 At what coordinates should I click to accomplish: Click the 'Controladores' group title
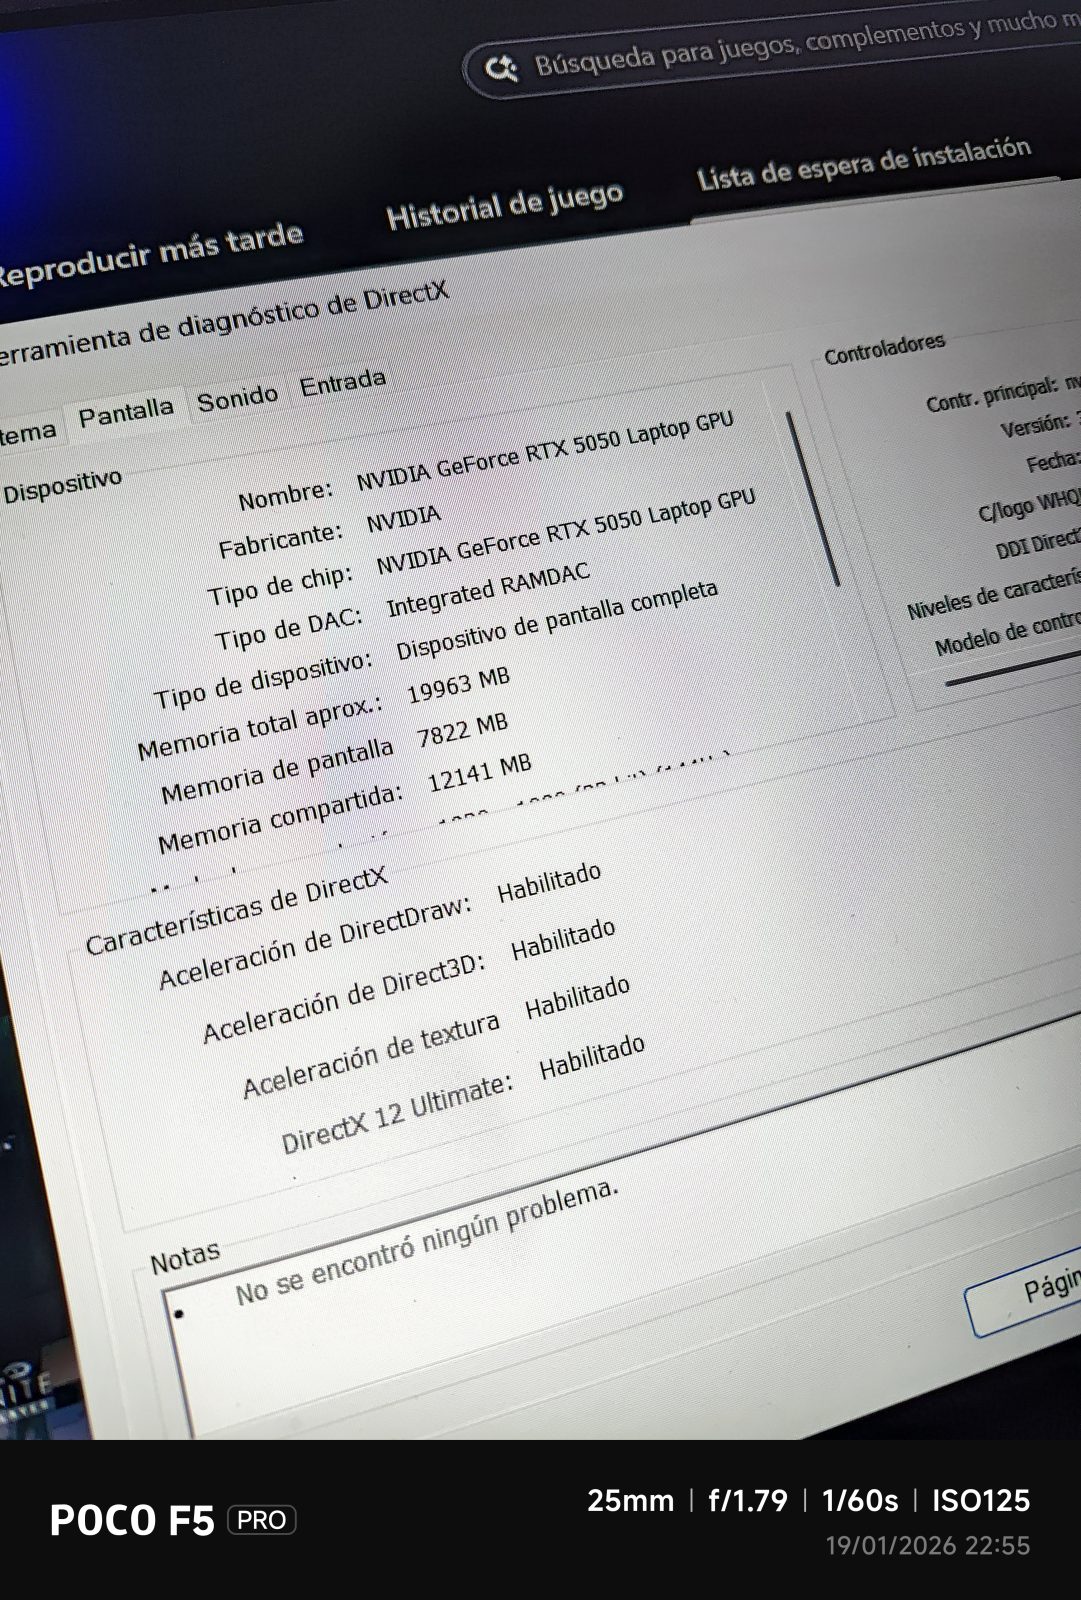tap(884, 347)
